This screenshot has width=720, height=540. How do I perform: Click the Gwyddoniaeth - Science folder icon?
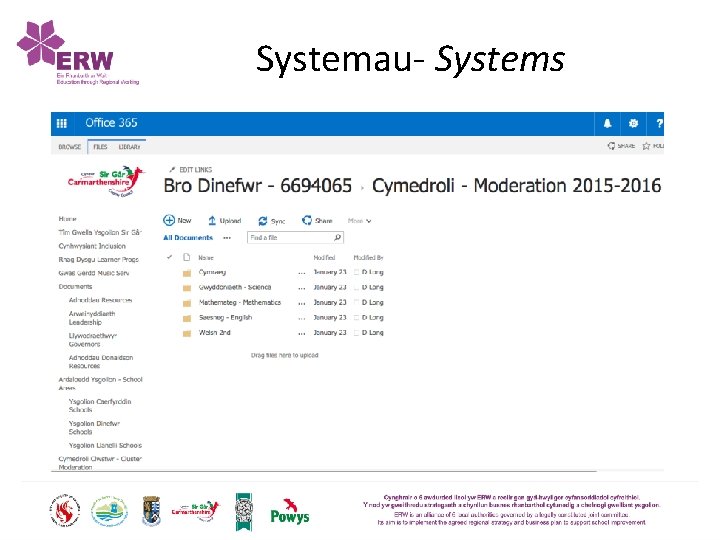(187, 288)
